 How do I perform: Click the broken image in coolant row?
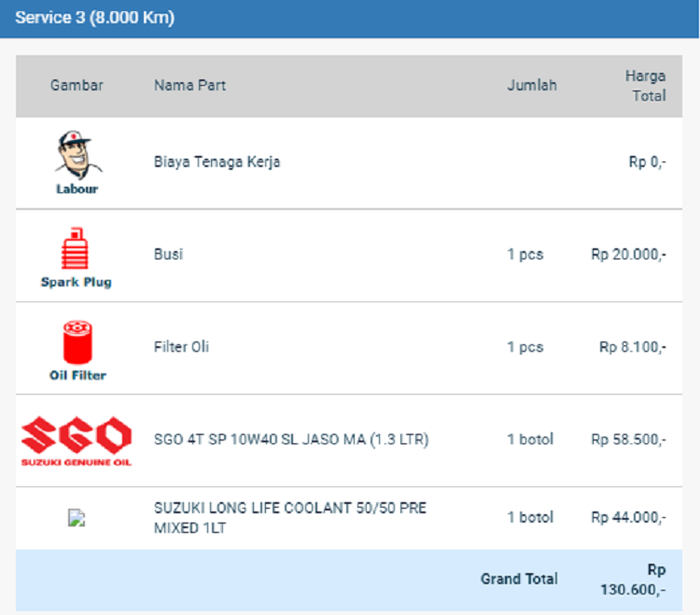76,518
